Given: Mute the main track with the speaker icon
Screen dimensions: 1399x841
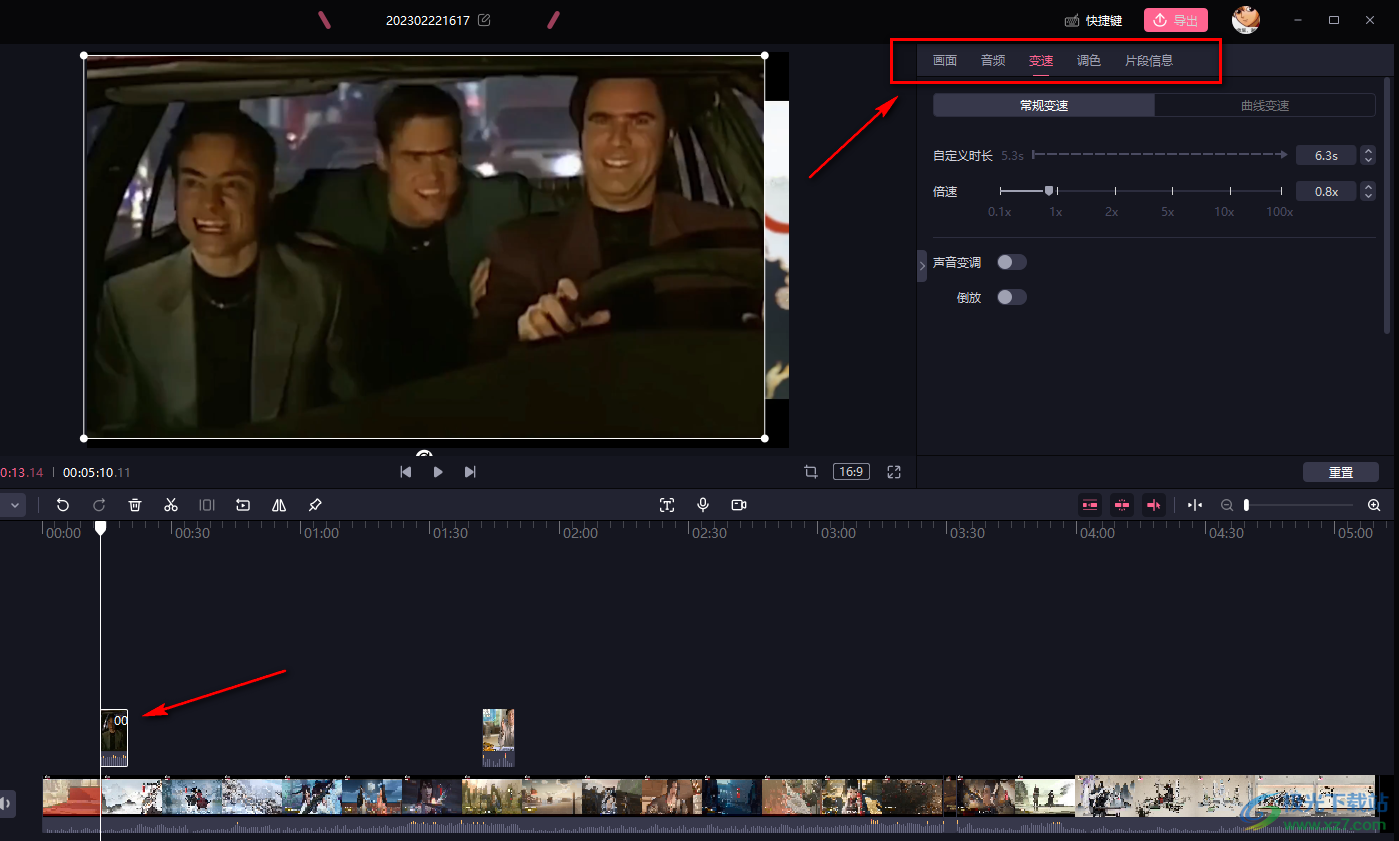Looking at the screenshot, I should (x=6, y=802).
